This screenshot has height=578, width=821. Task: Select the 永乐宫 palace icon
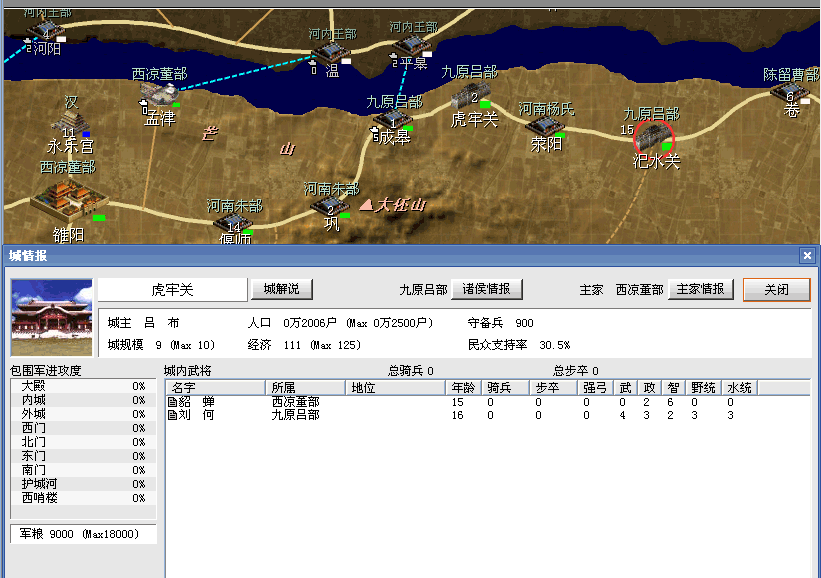[x=69, y=124]
